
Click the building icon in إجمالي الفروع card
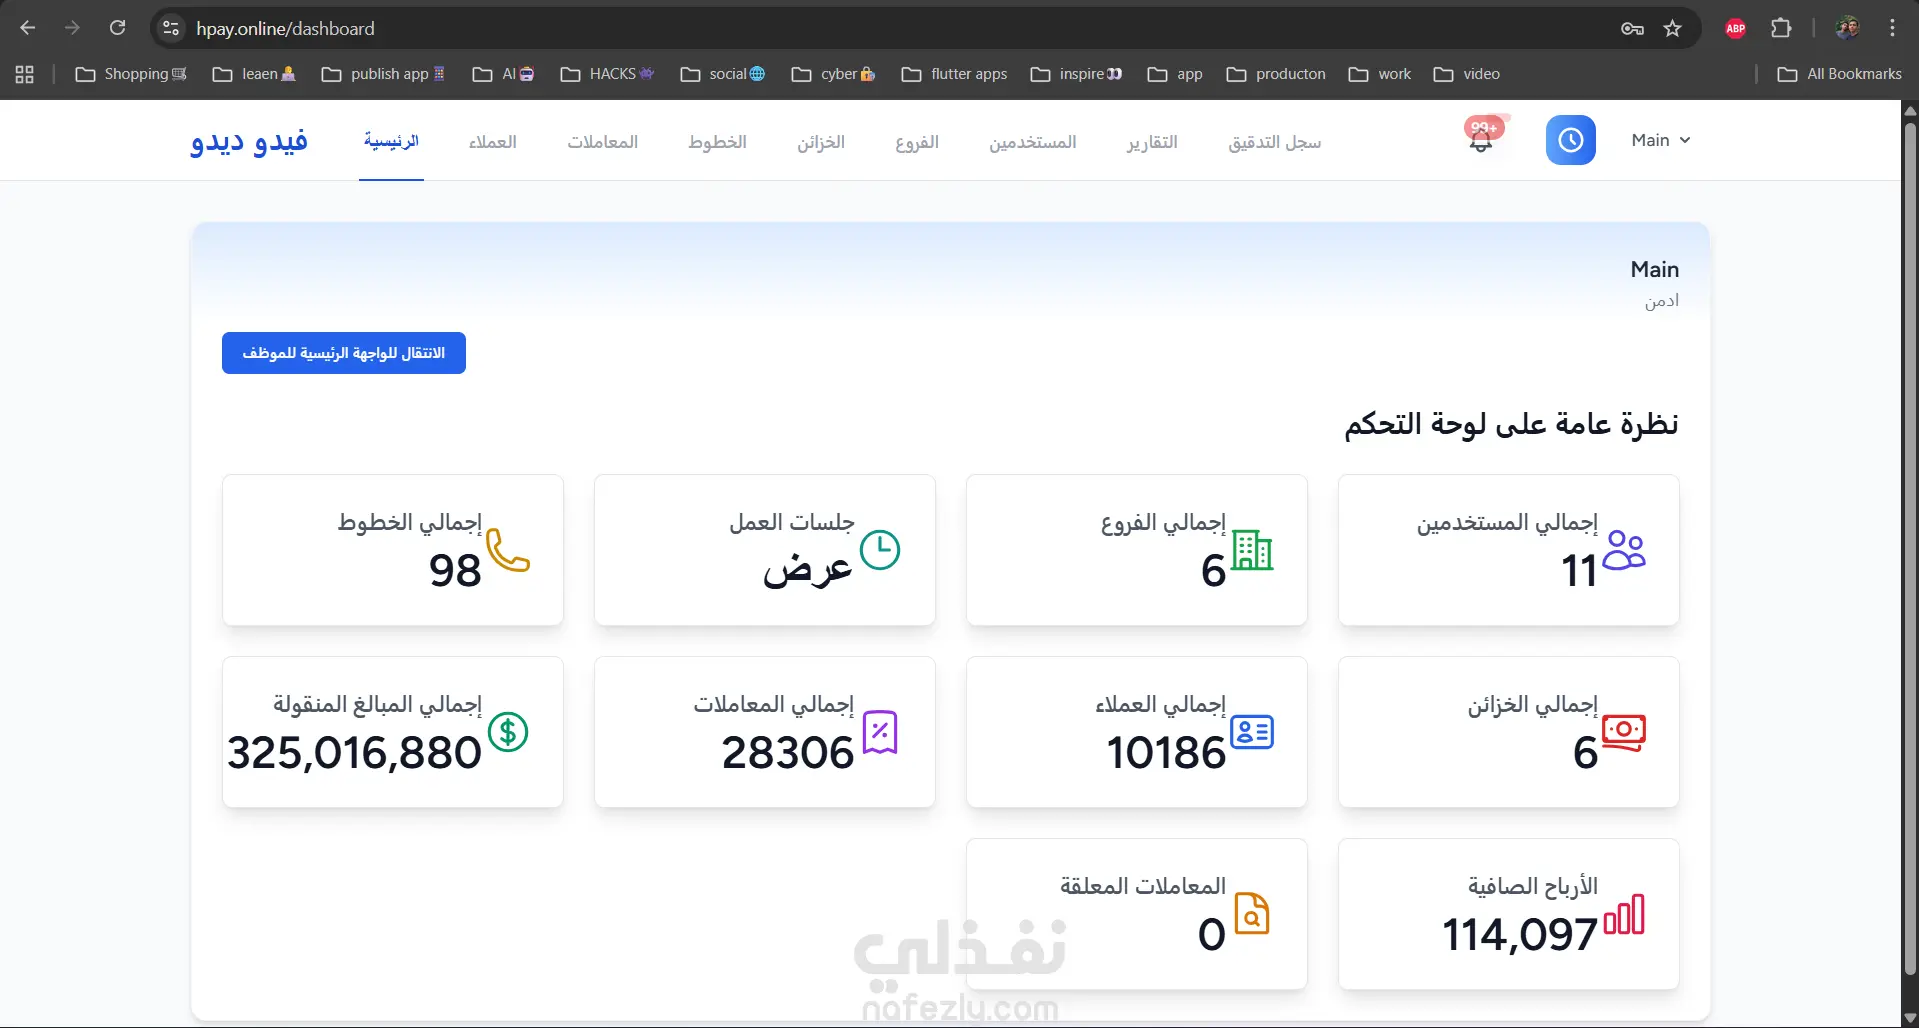coord(1252,550)
